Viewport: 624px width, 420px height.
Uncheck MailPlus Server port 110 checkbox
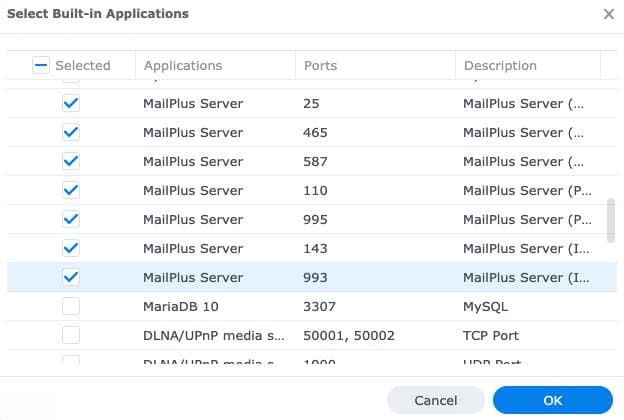(x=71, y=191)
